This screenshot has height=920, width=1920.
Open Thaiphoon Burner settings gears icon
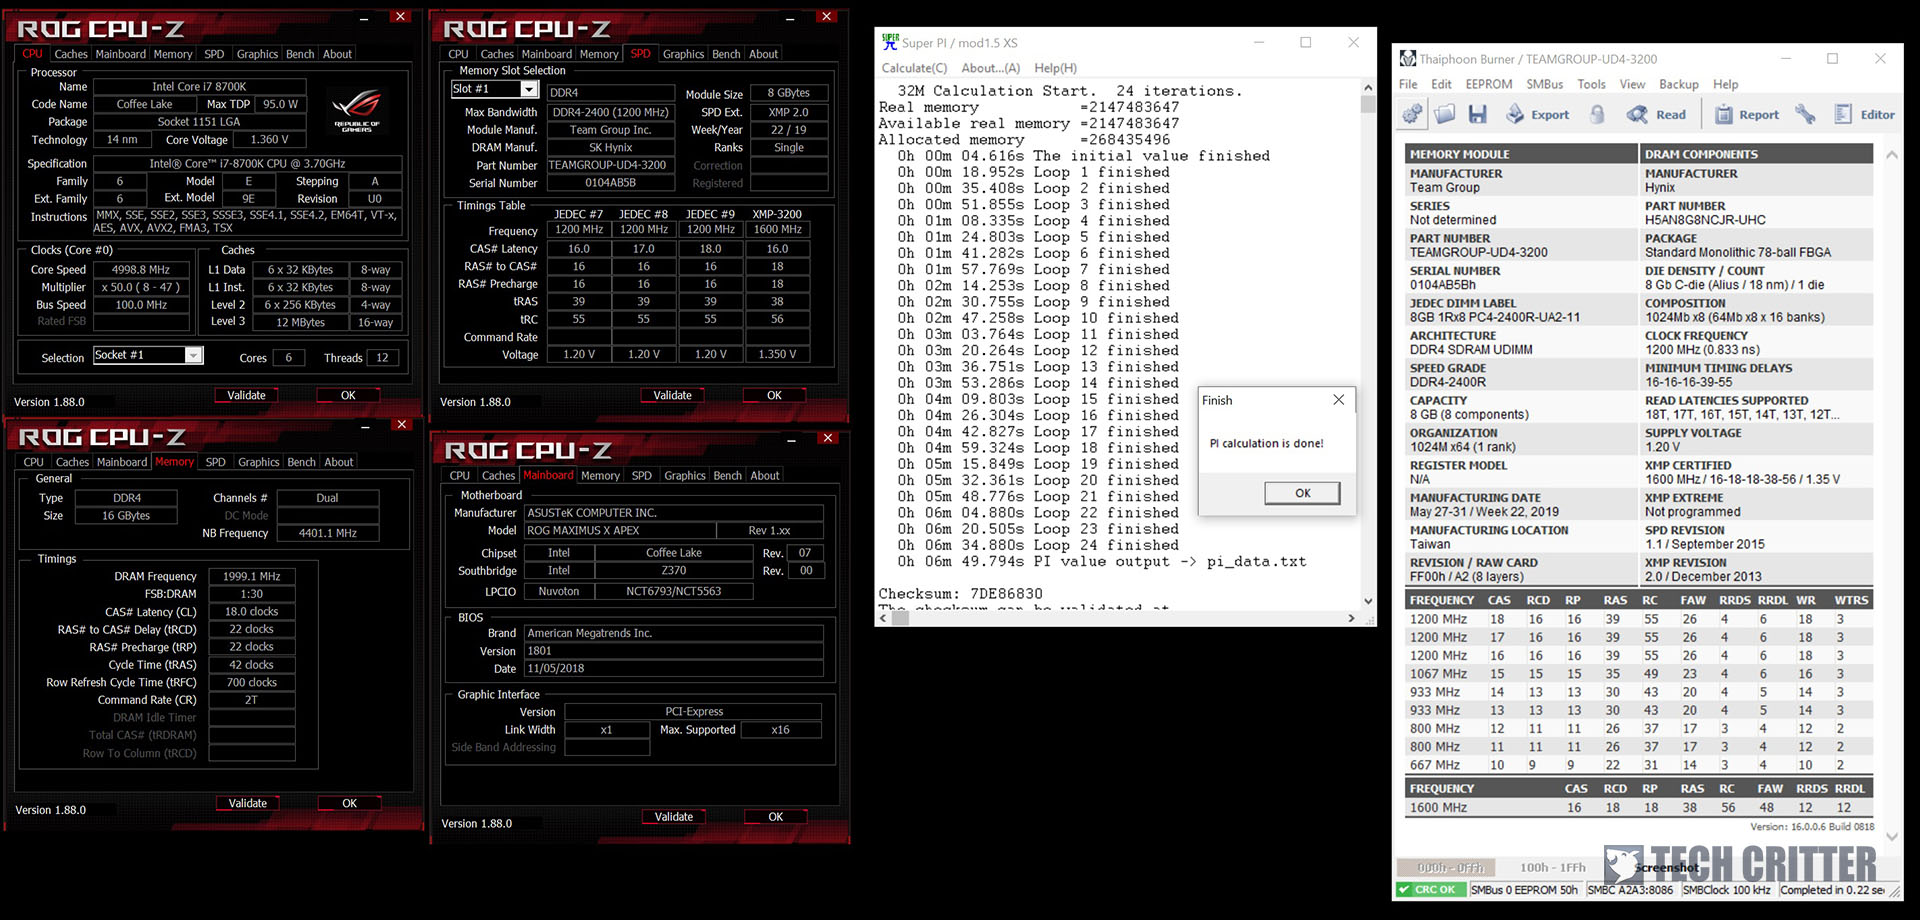1412,114
